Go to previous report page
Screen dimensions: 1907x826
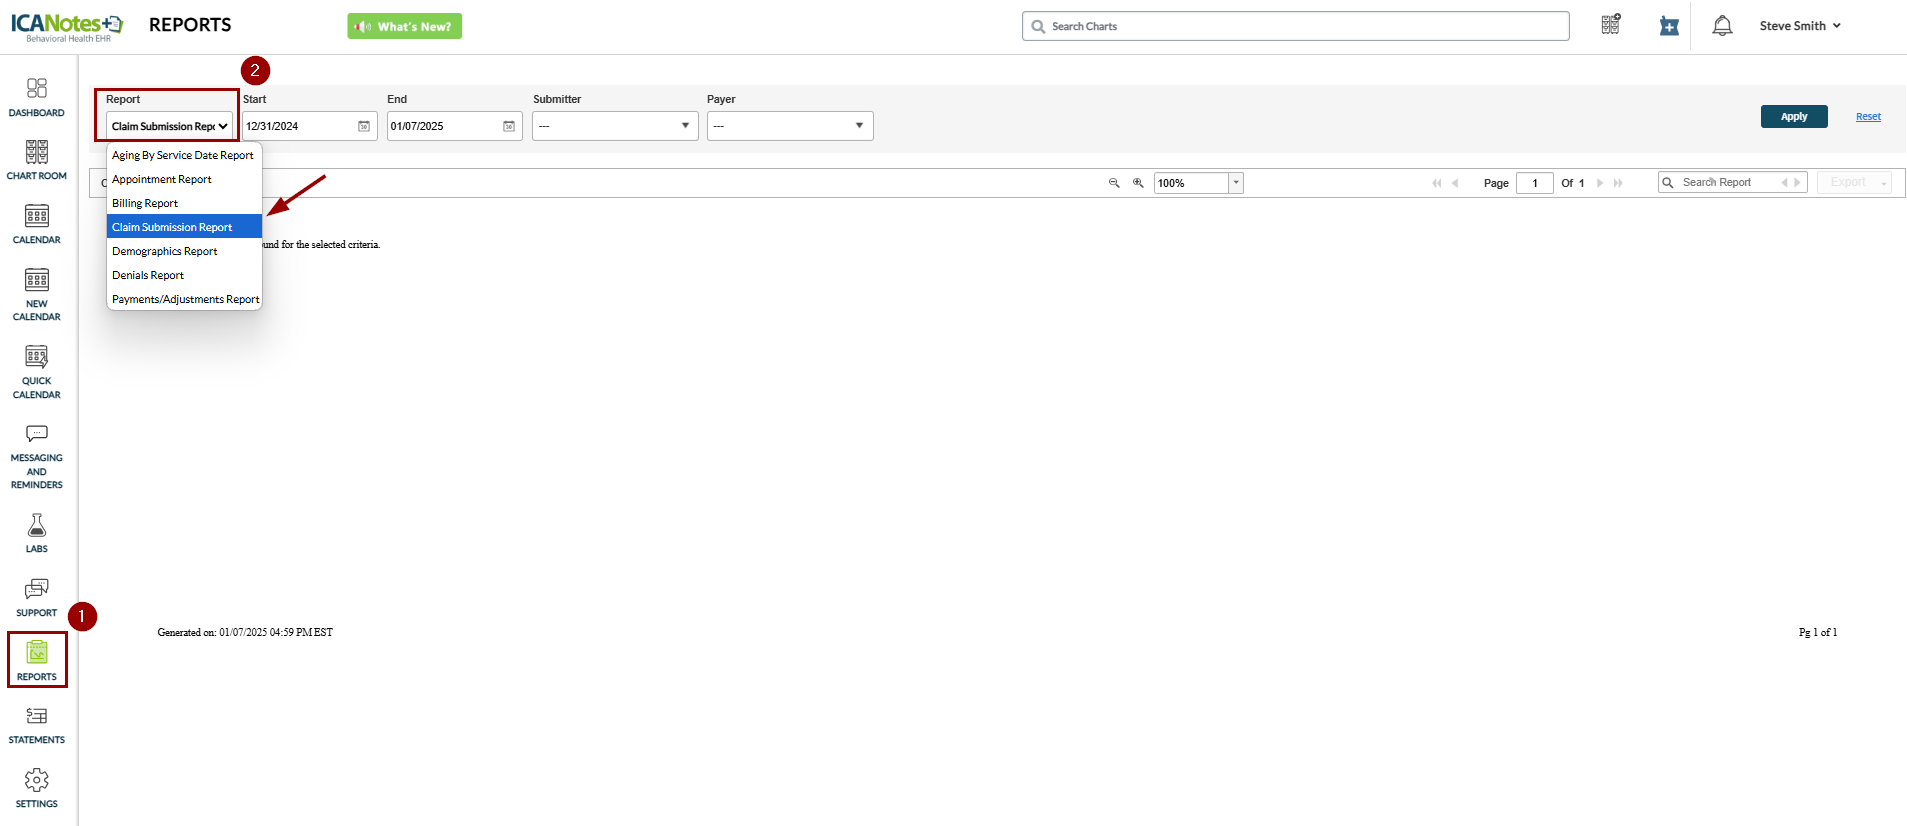click(1455, 183)
